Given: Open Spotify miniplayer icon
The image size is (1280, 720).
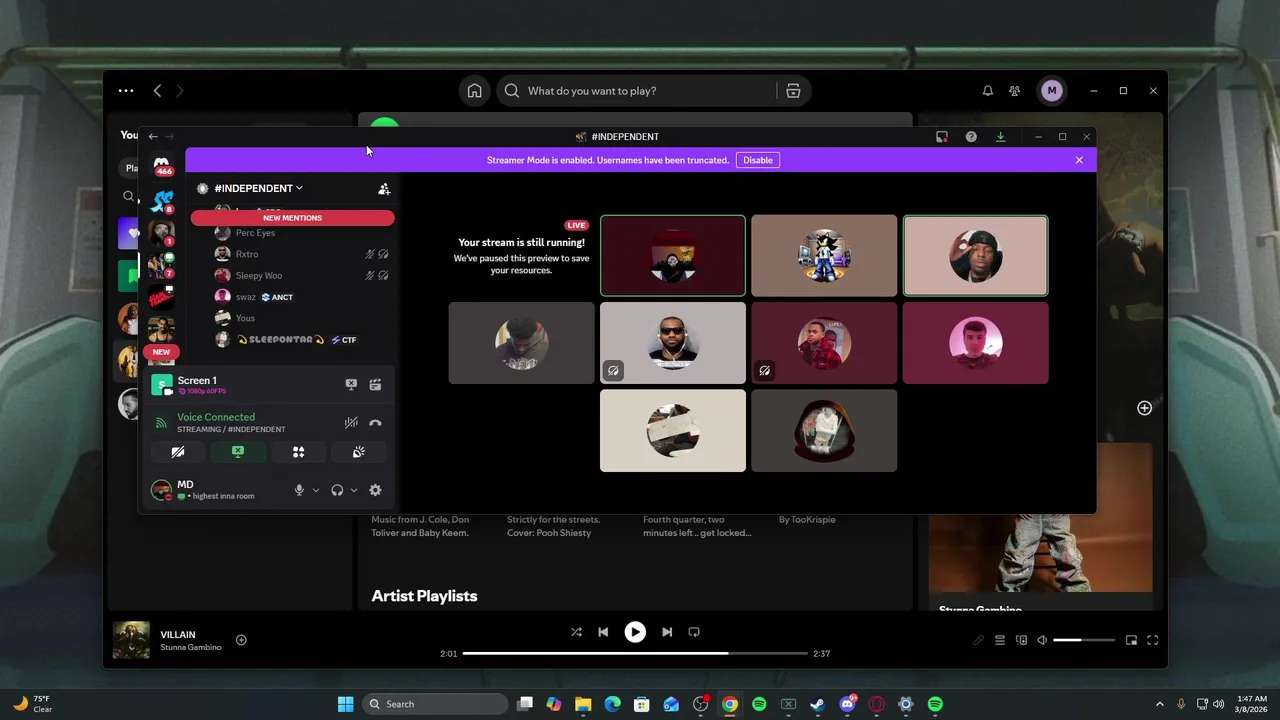Looking at the screenshot, I should [x=1131, y=640].
